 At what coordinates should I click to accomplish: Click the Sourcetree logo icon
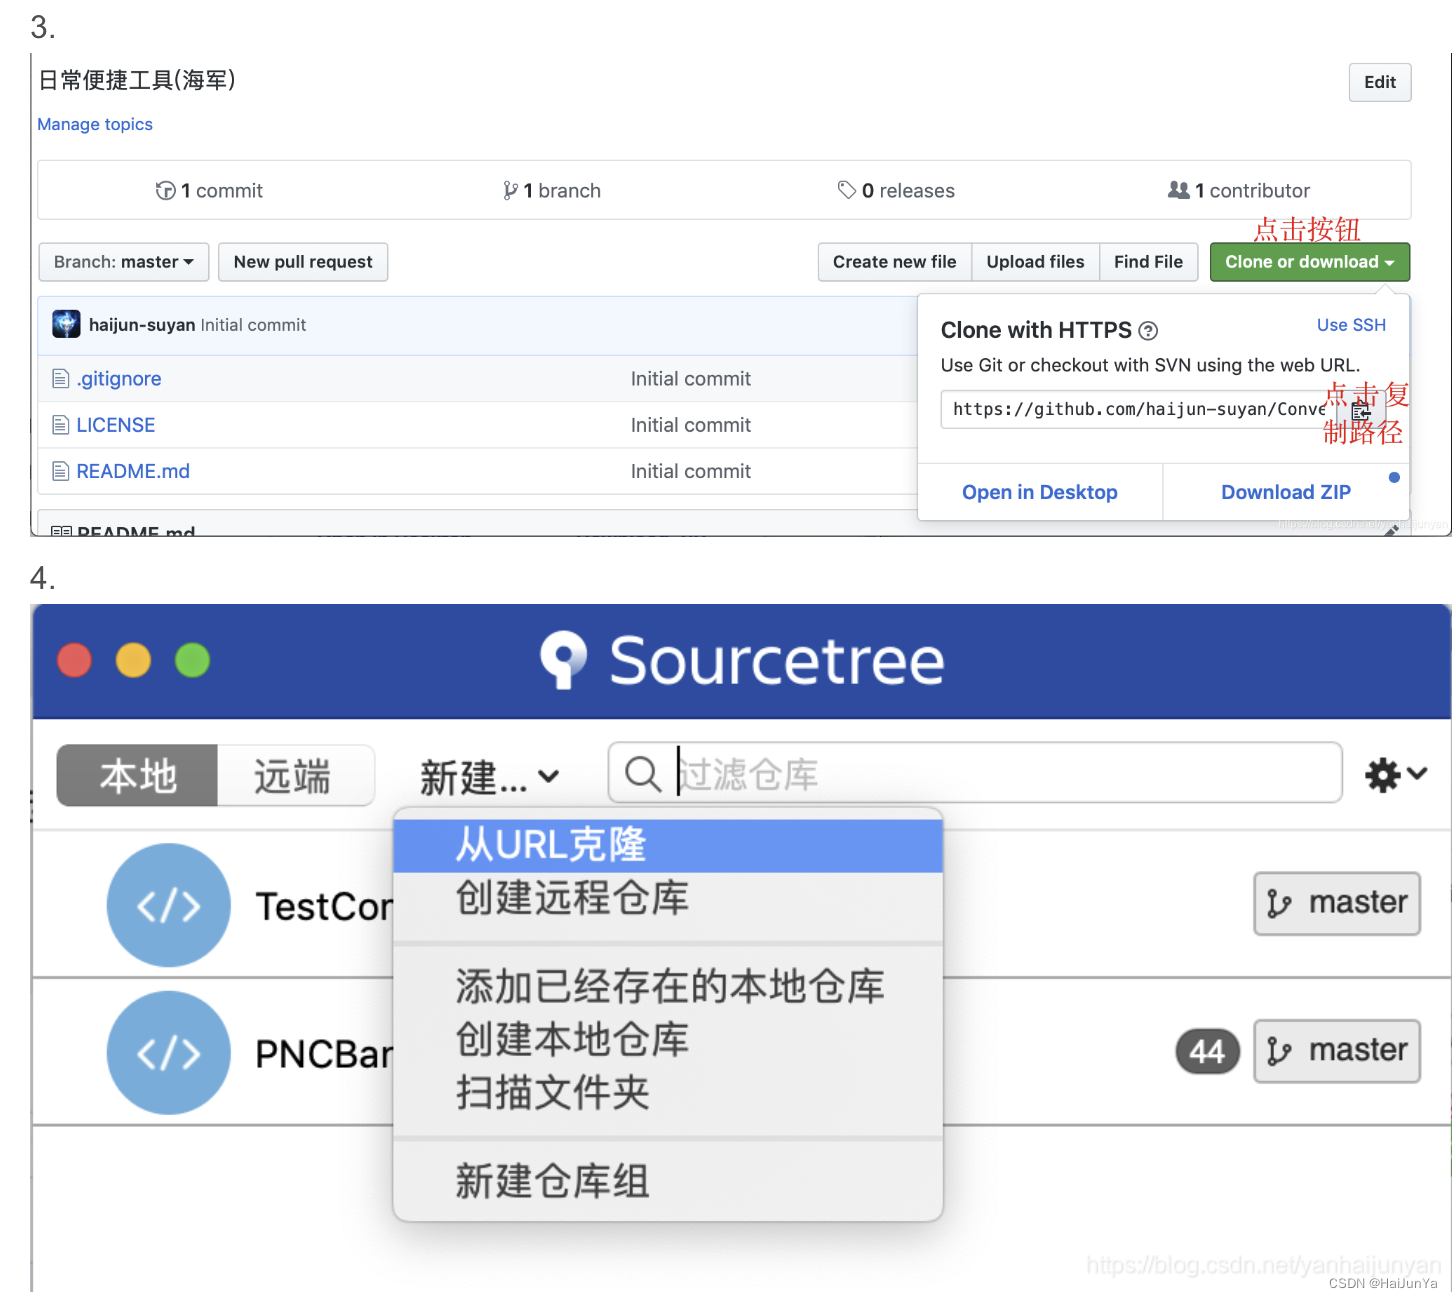tap(564, 660)
